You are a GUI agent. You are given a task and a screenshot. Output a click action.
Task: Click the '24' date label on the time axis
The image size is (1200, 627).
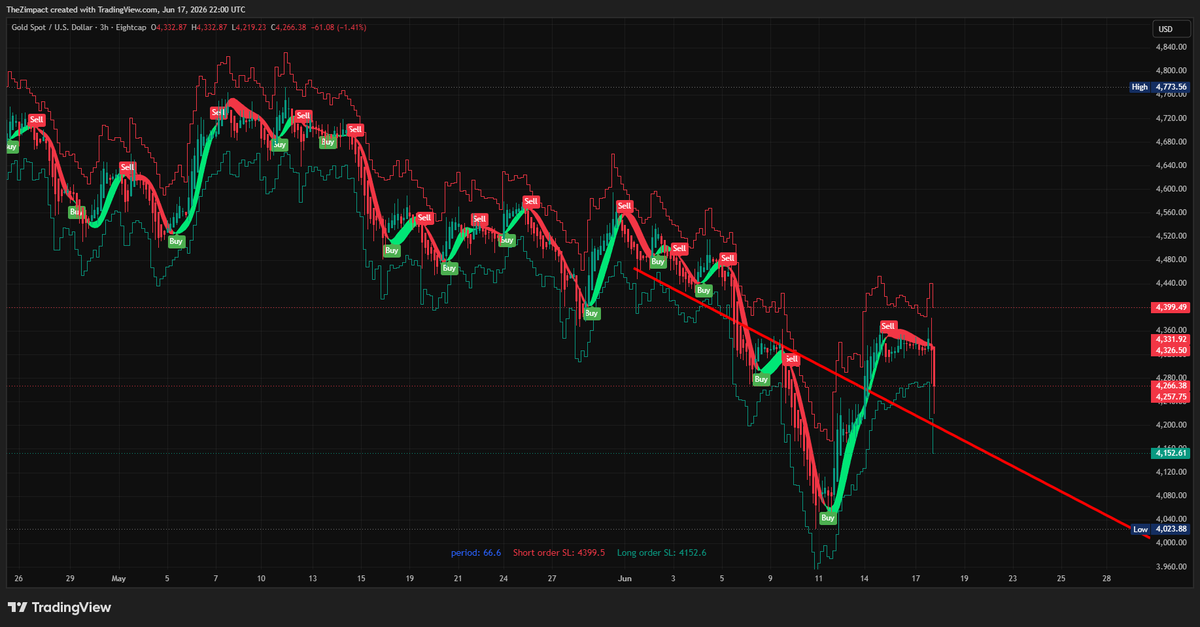[x=503, y=578]
